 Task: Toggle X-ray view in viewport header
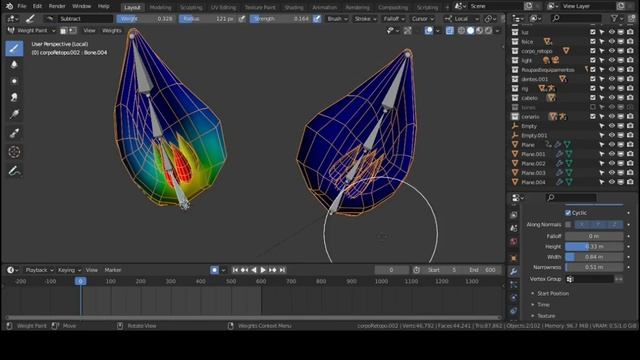[x=449, y=31]
